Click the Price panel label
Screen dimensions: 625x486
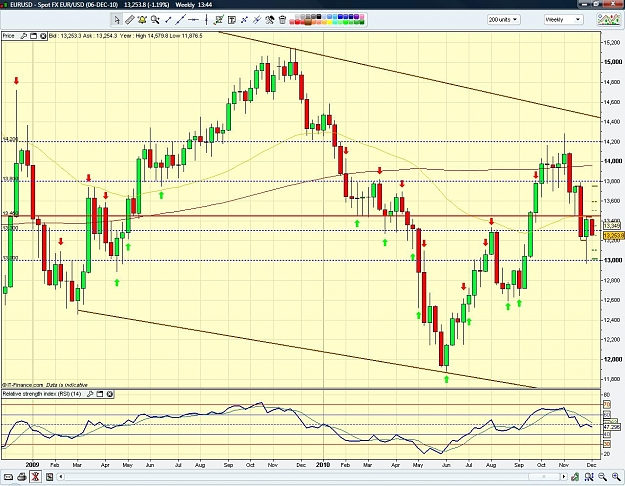[8, 36]
